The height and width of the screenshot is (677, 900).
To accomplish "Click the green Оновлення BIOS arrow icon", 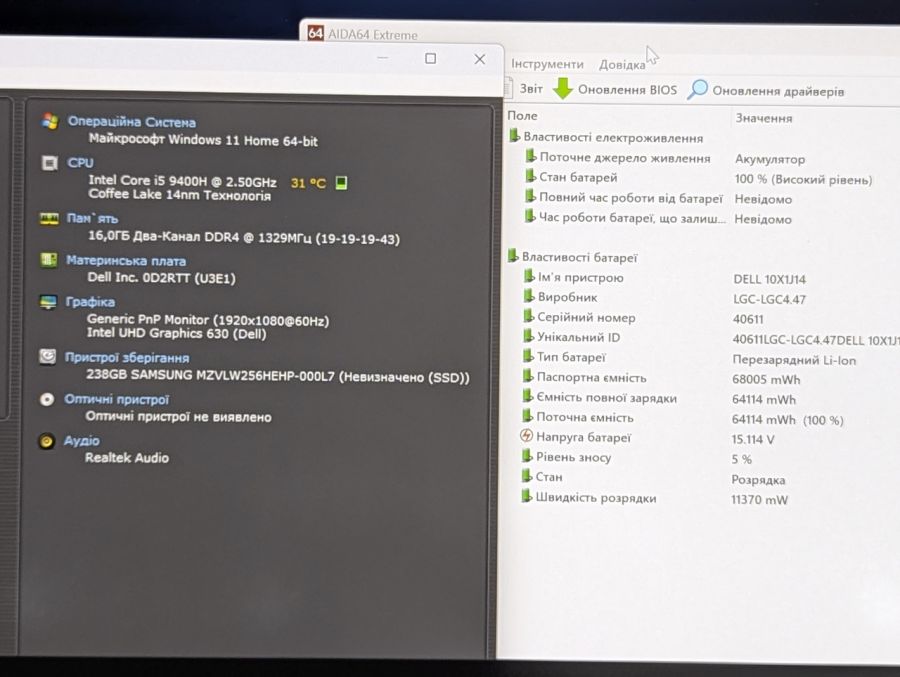I will coord(562,88).
